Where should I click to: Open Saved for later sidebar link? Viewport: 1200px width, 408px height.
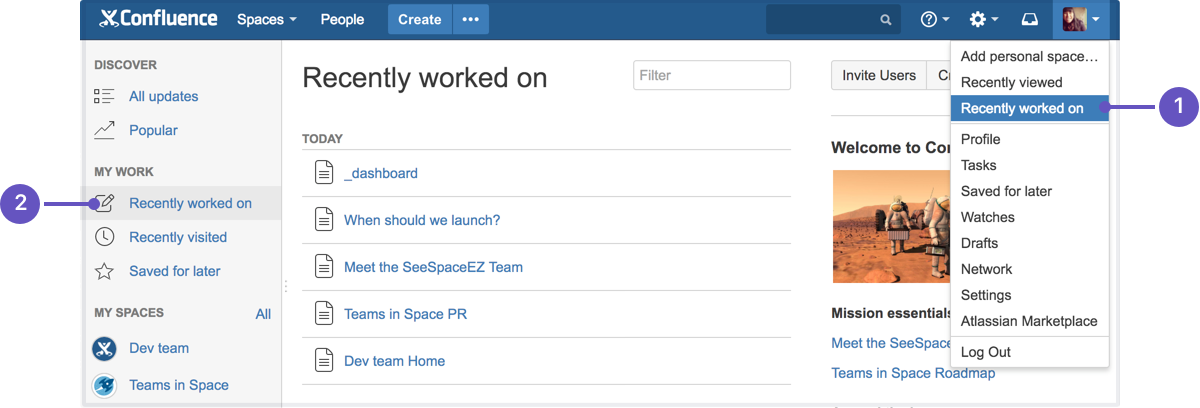(175, 271)
